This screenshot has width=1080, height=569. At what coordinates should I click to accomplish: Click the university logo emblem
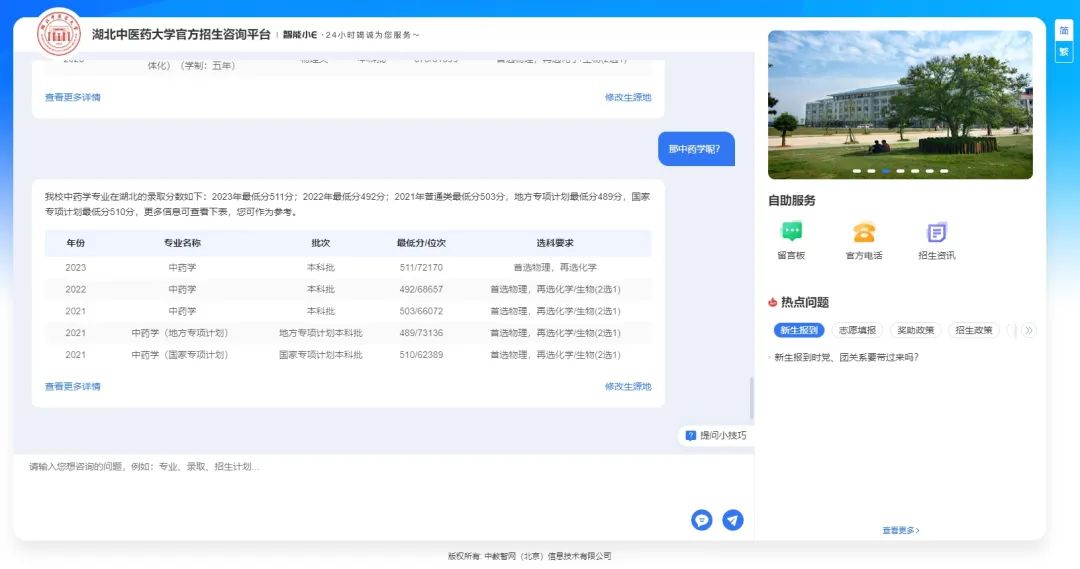(59, 35)
